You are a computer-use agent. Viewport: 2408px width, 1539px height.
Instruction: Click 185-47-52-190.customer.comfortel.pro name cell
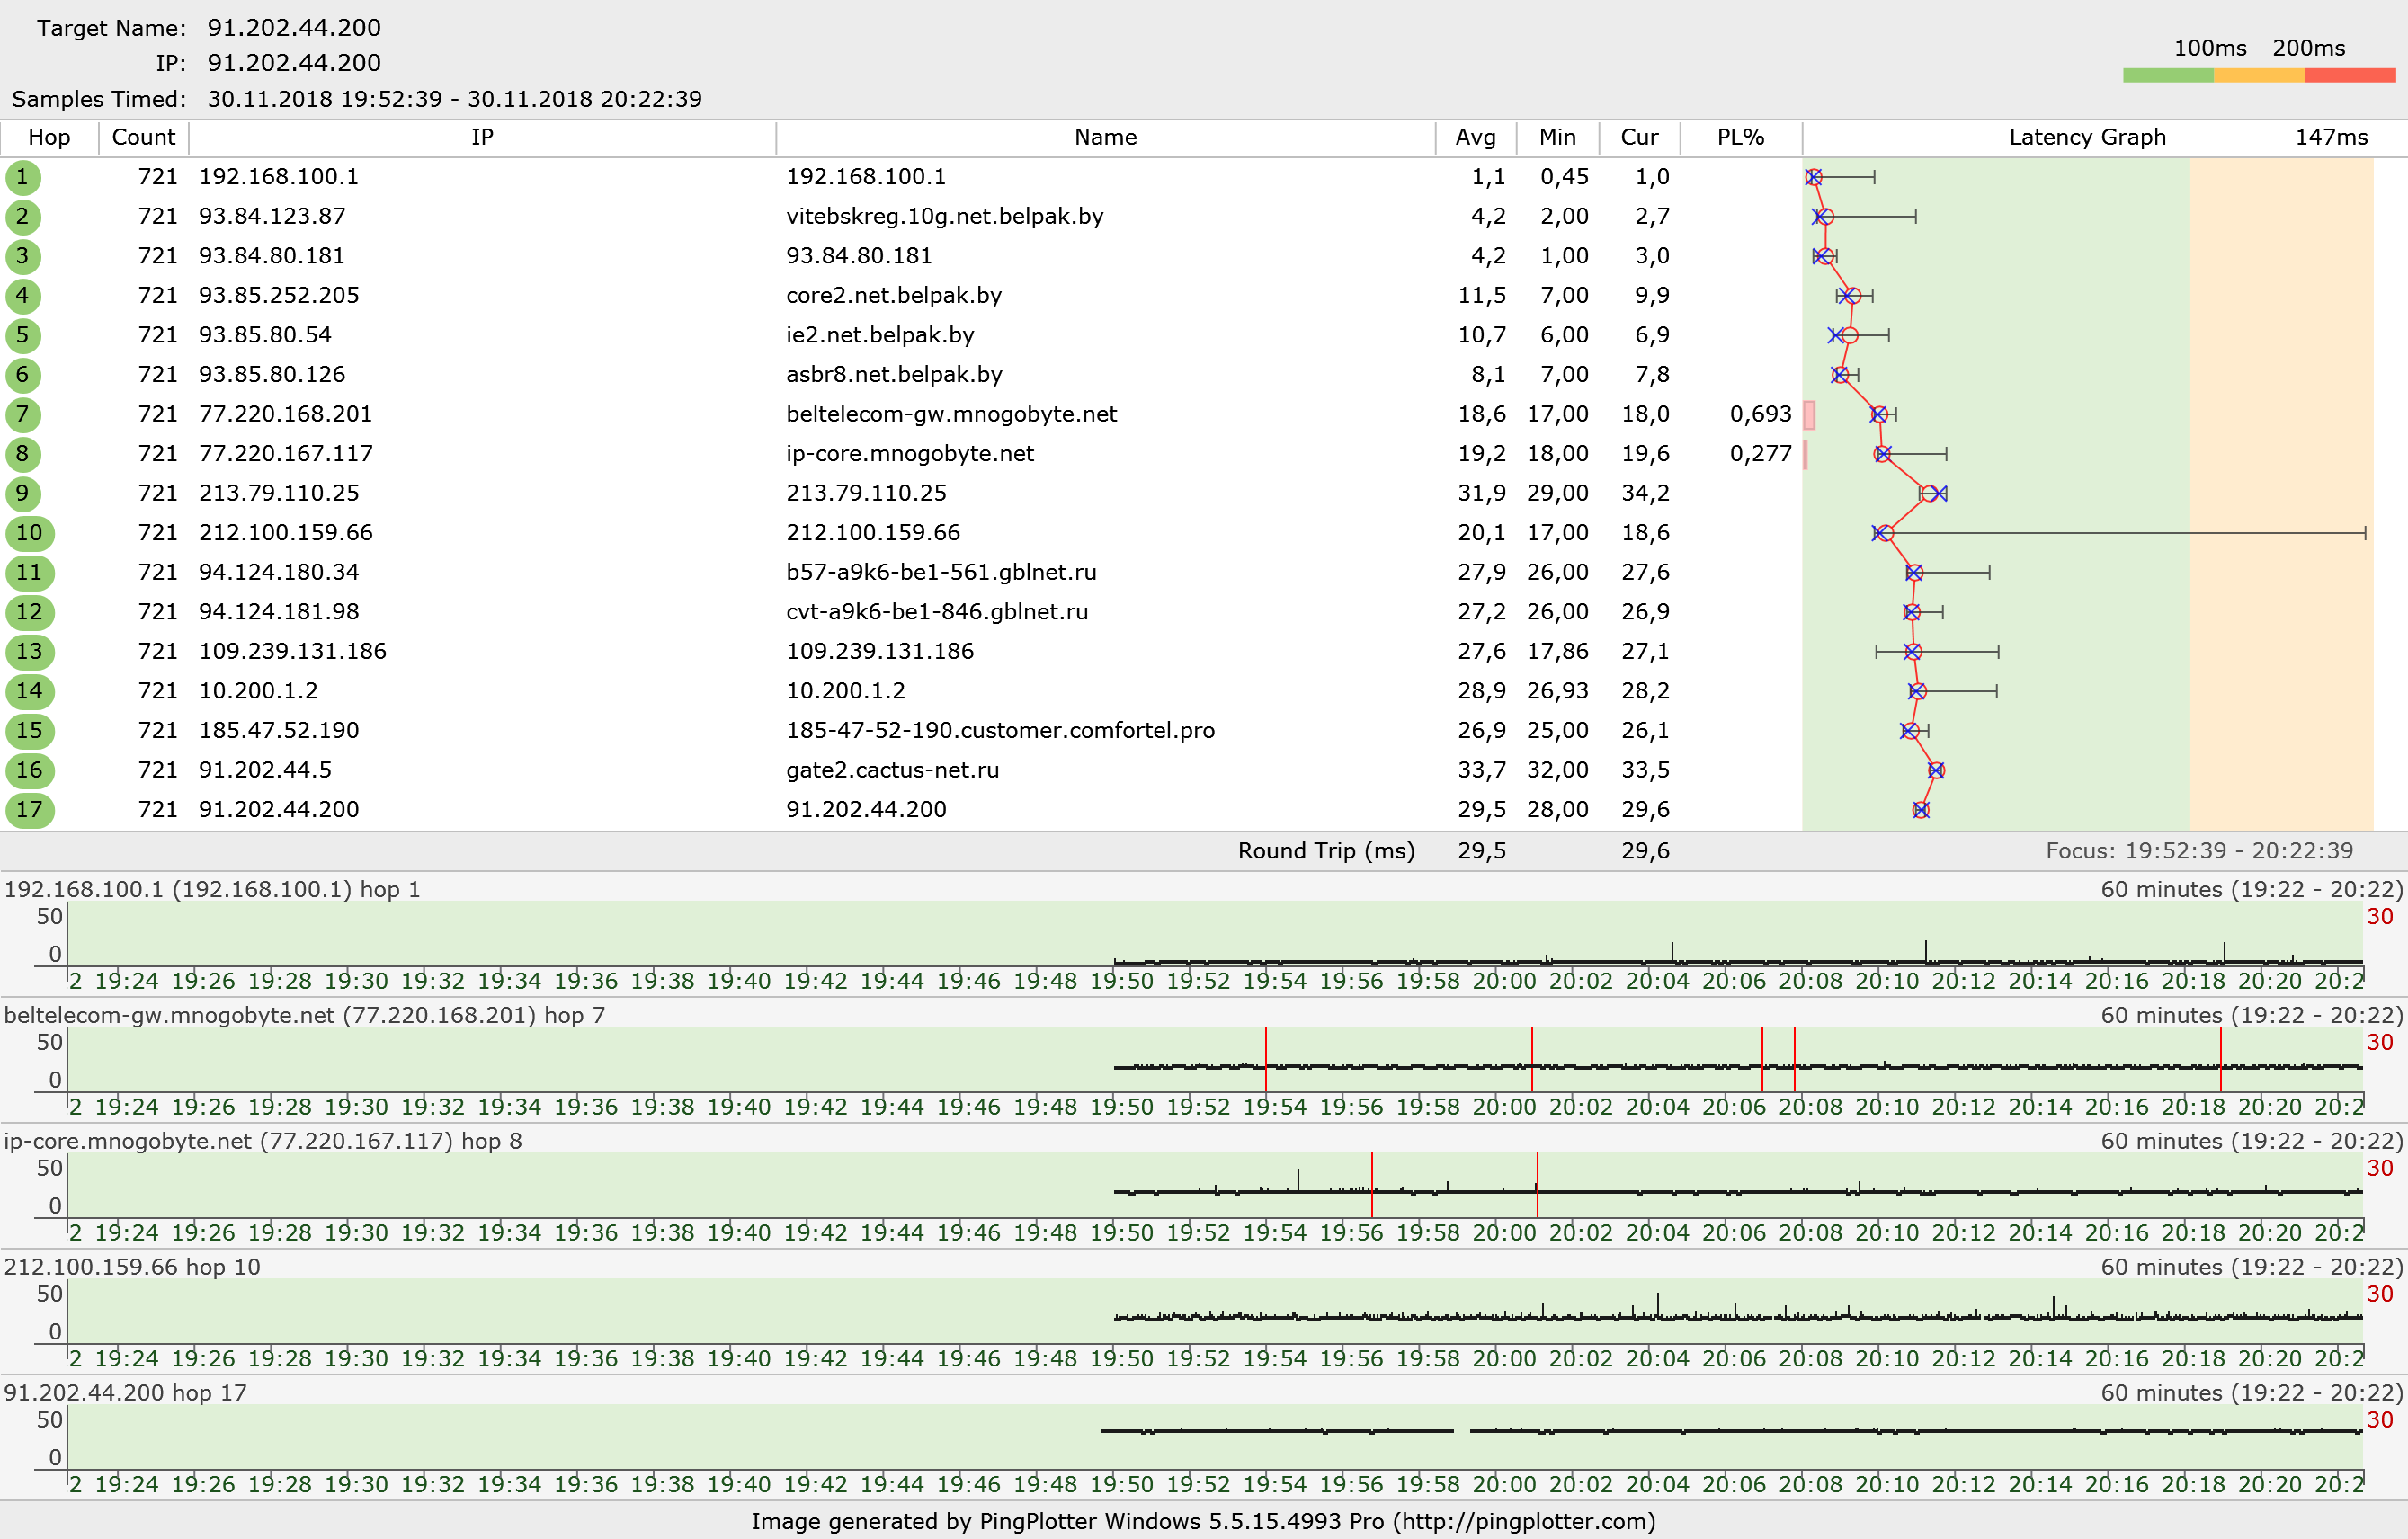point(1000,731)
